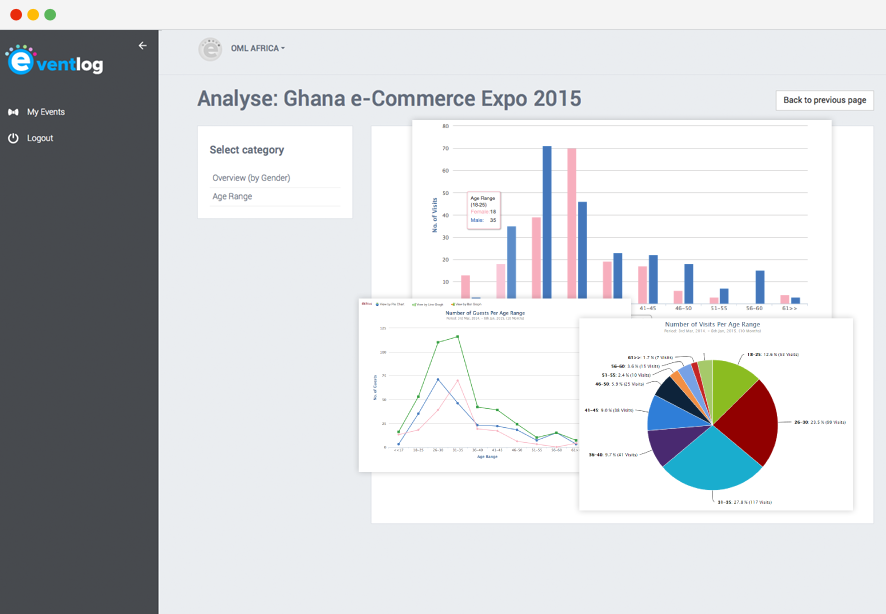The height and width of the screenshot is (614, 886).
Task: Click the purple 36-40 pie slice
Action: click(x=675, y=443)
